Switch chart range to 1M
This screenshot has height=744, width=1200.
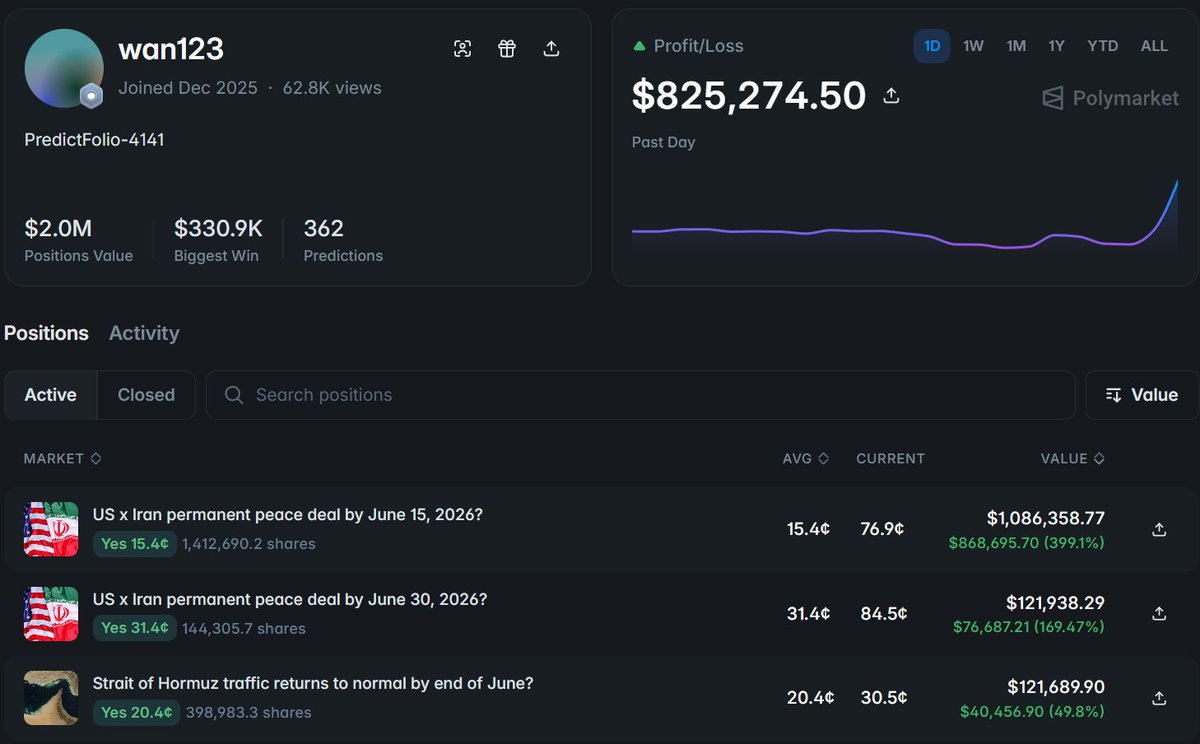pyautogui.click(x=1016, y=46)
